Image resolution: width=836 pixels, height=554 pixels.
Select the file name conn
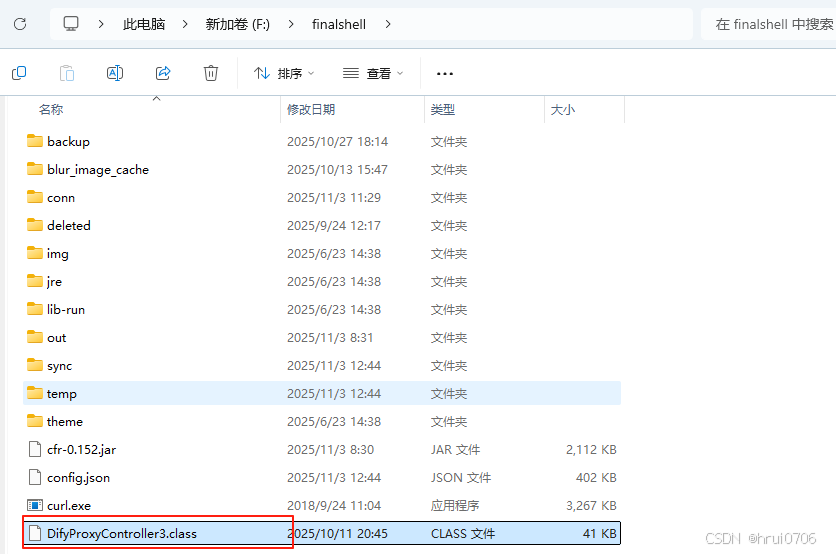pos(61,198)
